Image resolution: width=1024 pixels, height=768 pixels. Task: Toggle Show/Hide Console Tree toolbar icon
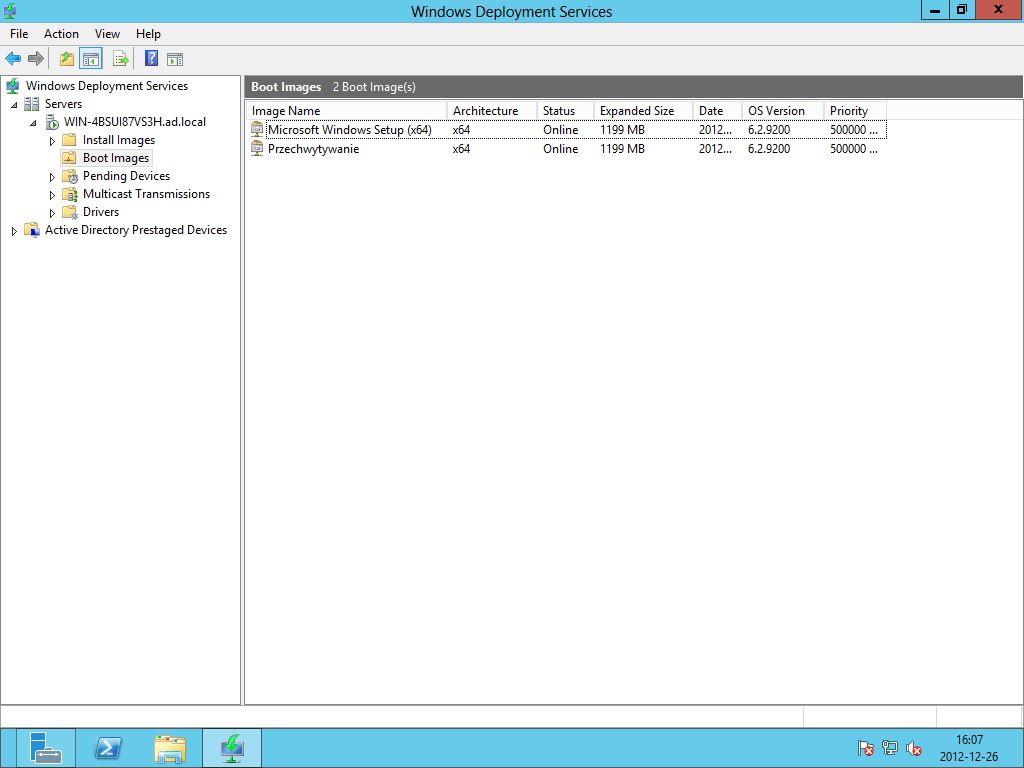tap(91, 59)
